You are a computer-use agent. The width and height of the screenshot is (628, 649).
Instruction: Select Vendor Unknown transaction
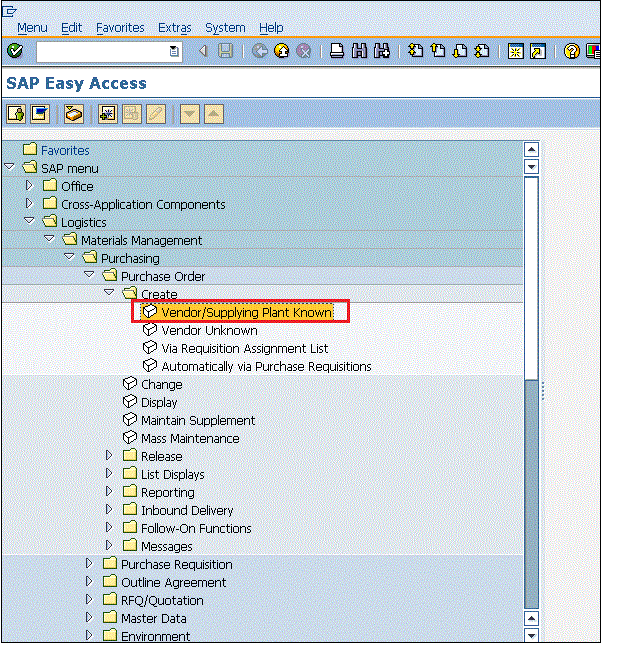tap(209, 331)
